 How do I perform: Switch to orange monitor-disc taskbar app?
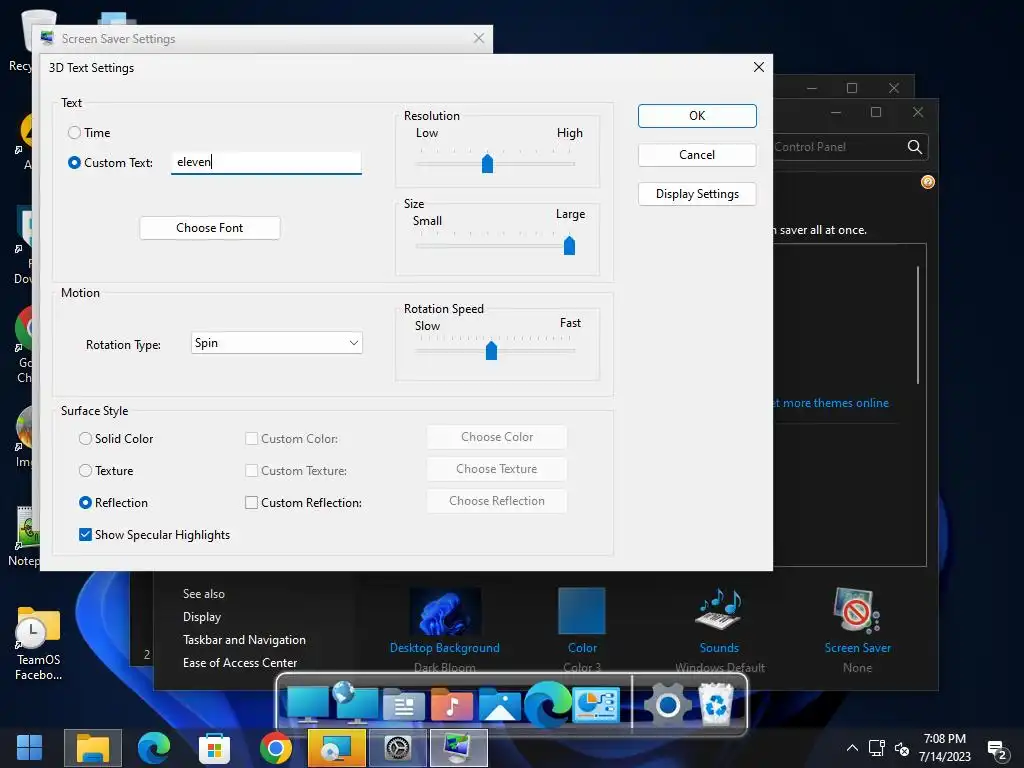click(x=336, y=748)
